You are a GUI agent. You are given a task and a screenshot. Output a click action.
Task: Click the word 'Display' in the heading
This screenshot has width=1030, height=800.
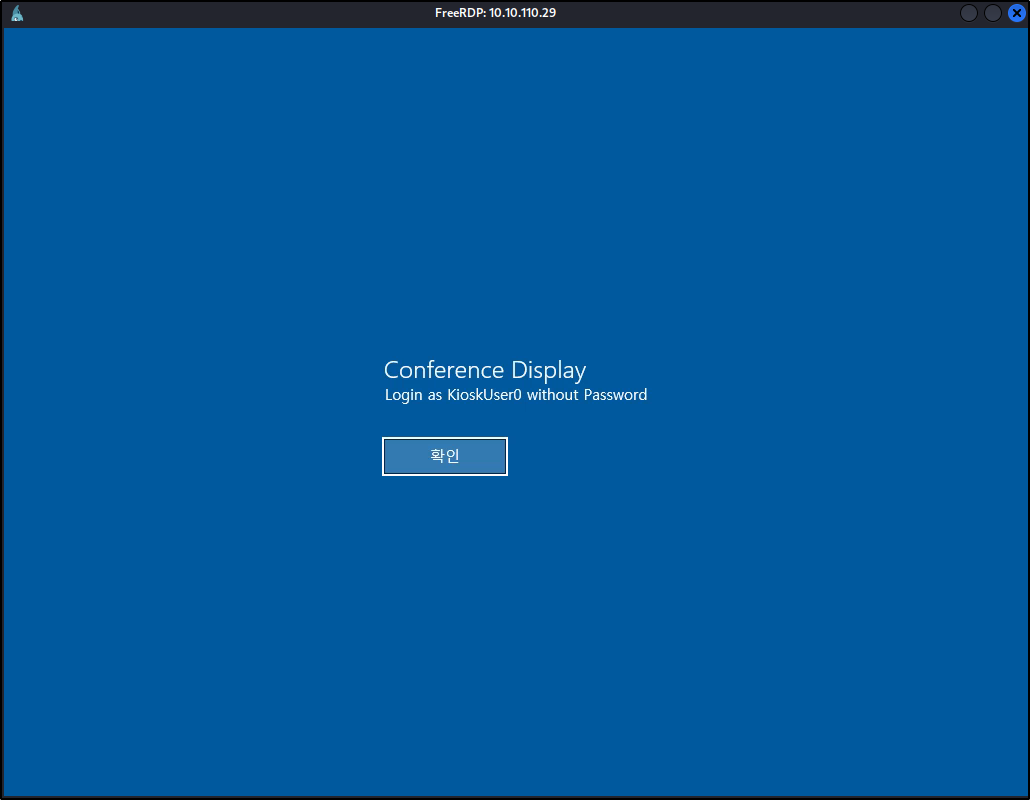pos(549,370)
